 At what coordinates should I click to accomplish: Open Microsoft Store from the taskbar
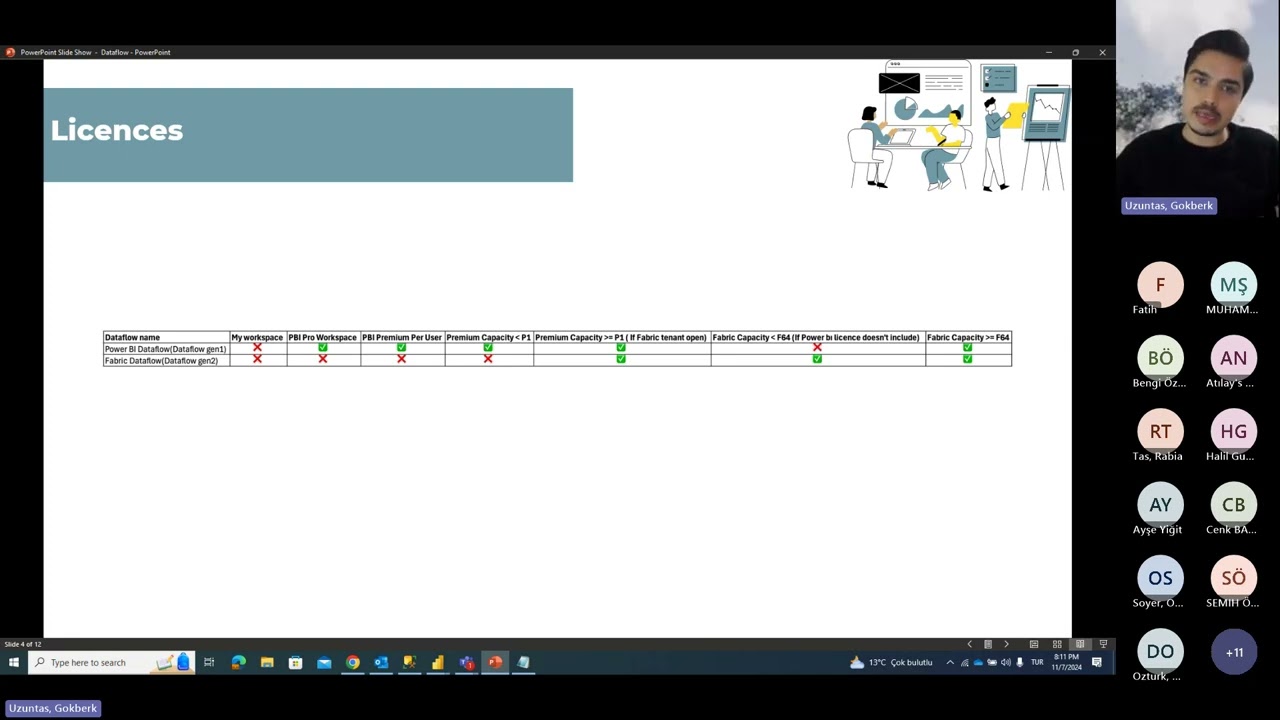pyautogui.click(x=295, y=662)
